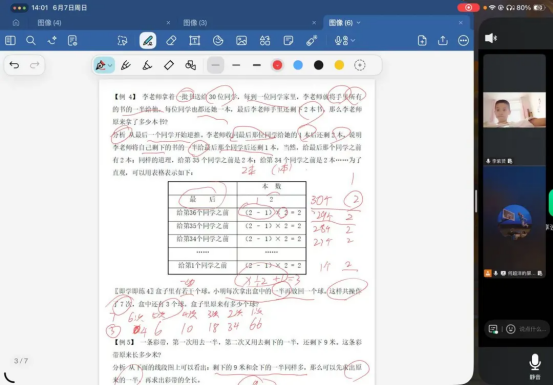This screenshot has width=553, height=385.
Task: Select the lasso selection tool
Action: [x=122, y=41]
